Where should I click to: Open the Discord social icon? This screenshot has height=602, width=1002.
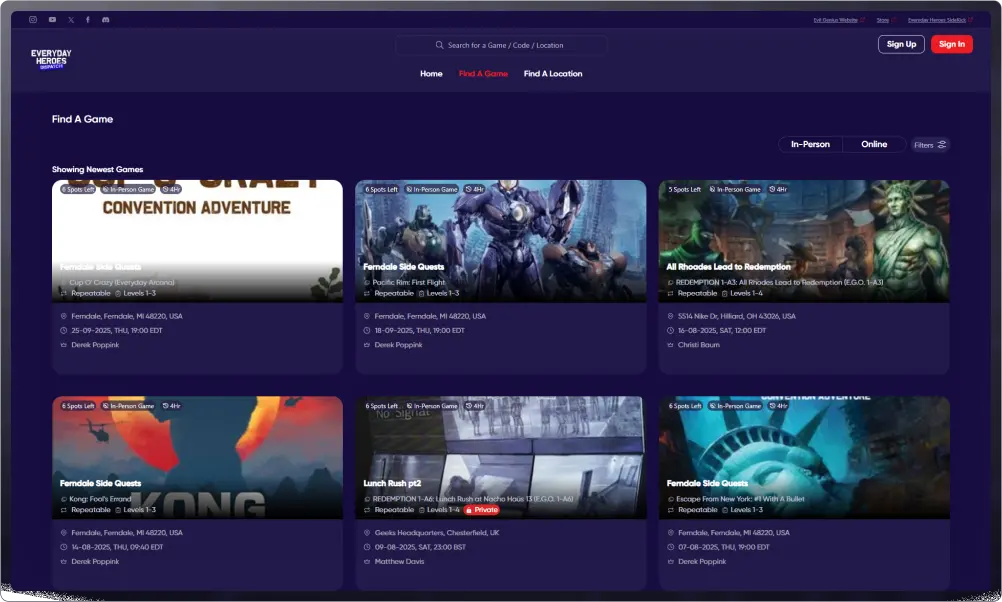point(105,20)
